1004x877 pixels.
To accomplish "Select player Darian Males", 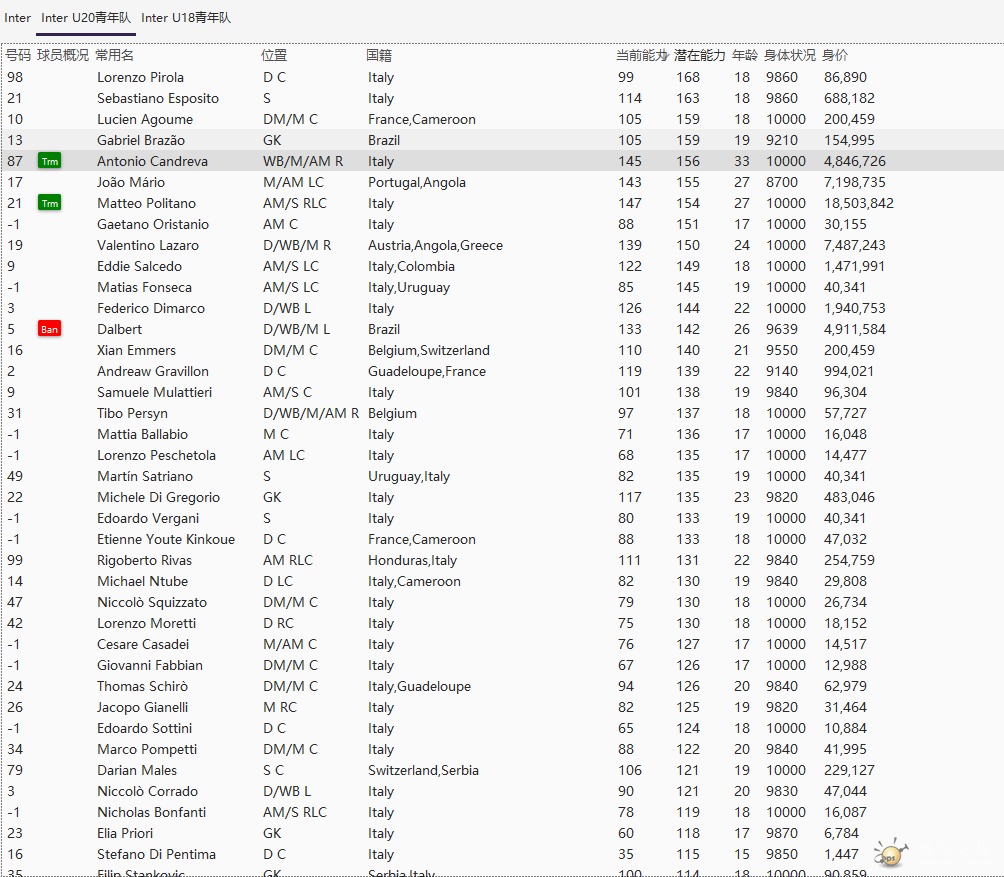I will pyautogui.click(x=137, y=770).
